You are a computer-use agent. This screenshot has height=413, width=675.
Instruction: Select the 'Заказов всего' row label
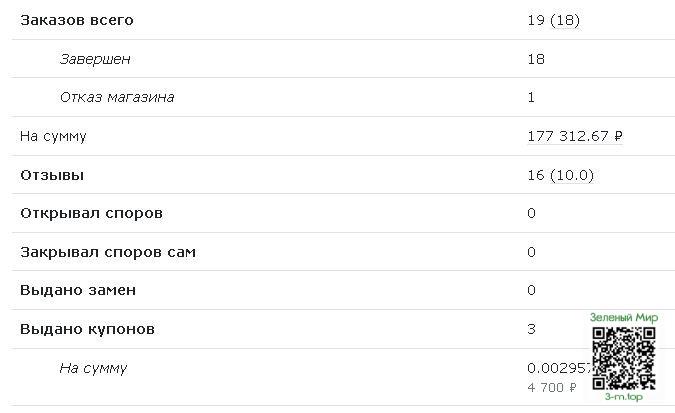click(x=77, y=20)
